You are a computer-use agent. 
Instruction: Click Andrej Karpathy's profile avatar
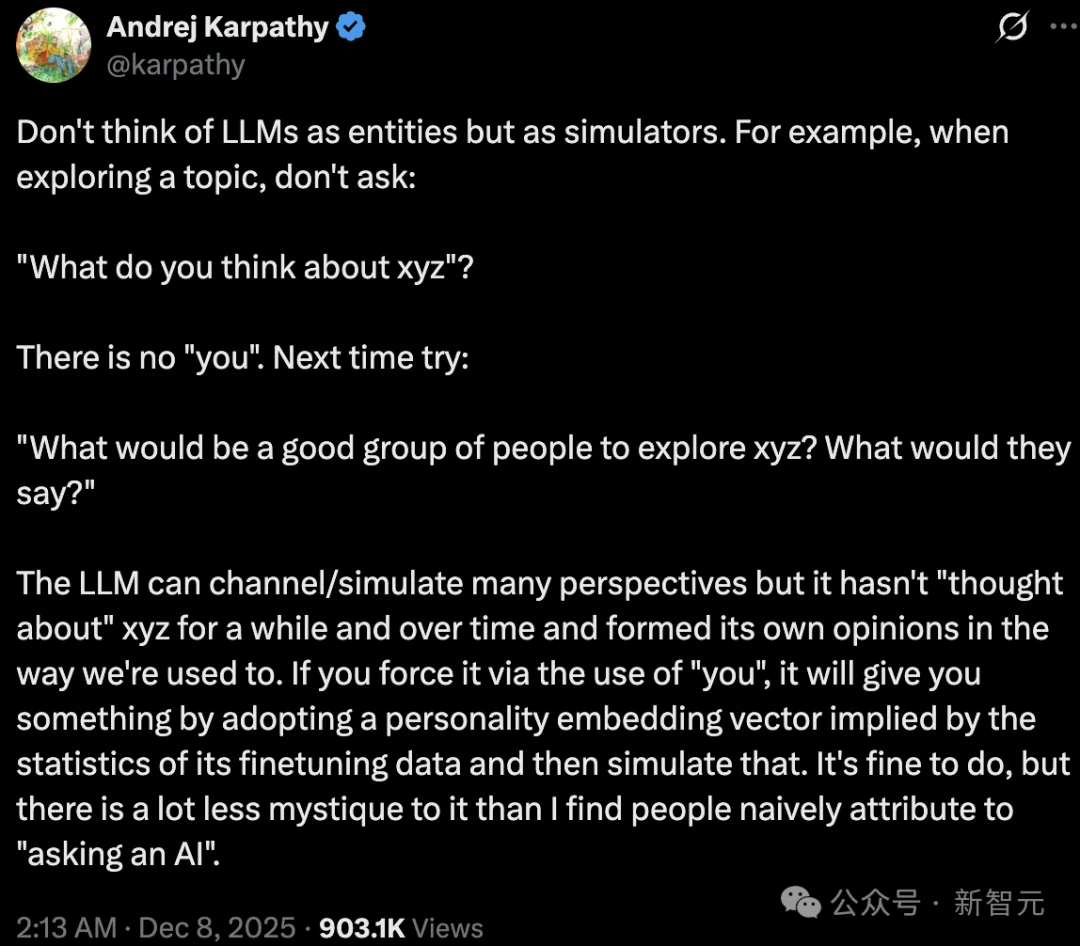tap(54, 45)
